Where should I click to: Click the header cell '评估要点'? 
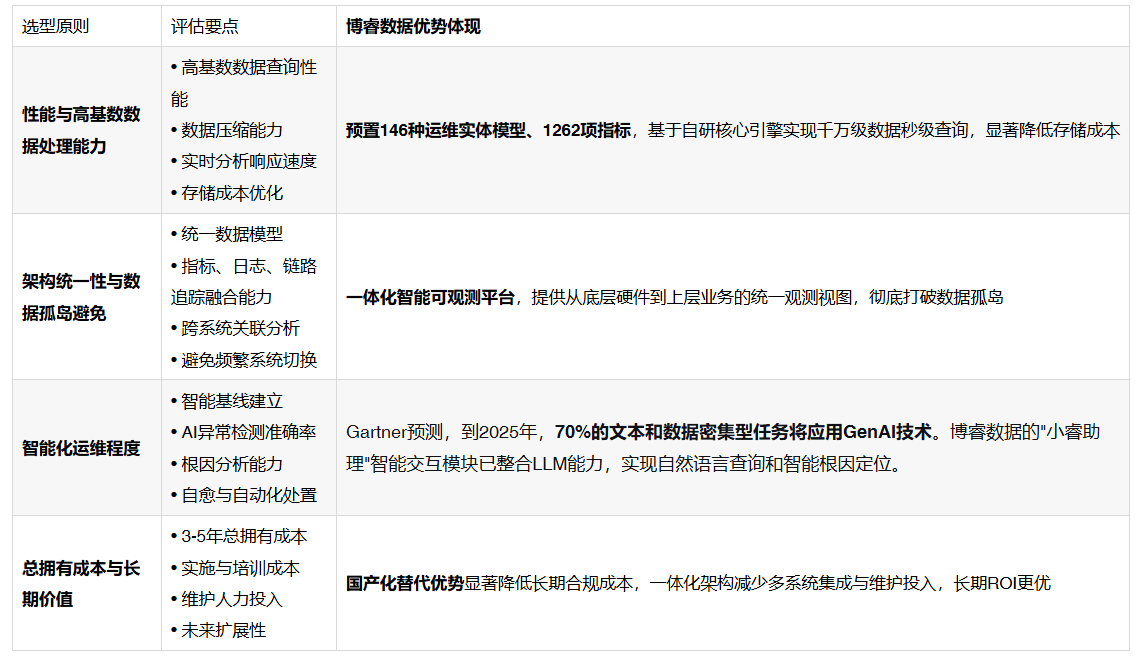(x=204, y=27)
